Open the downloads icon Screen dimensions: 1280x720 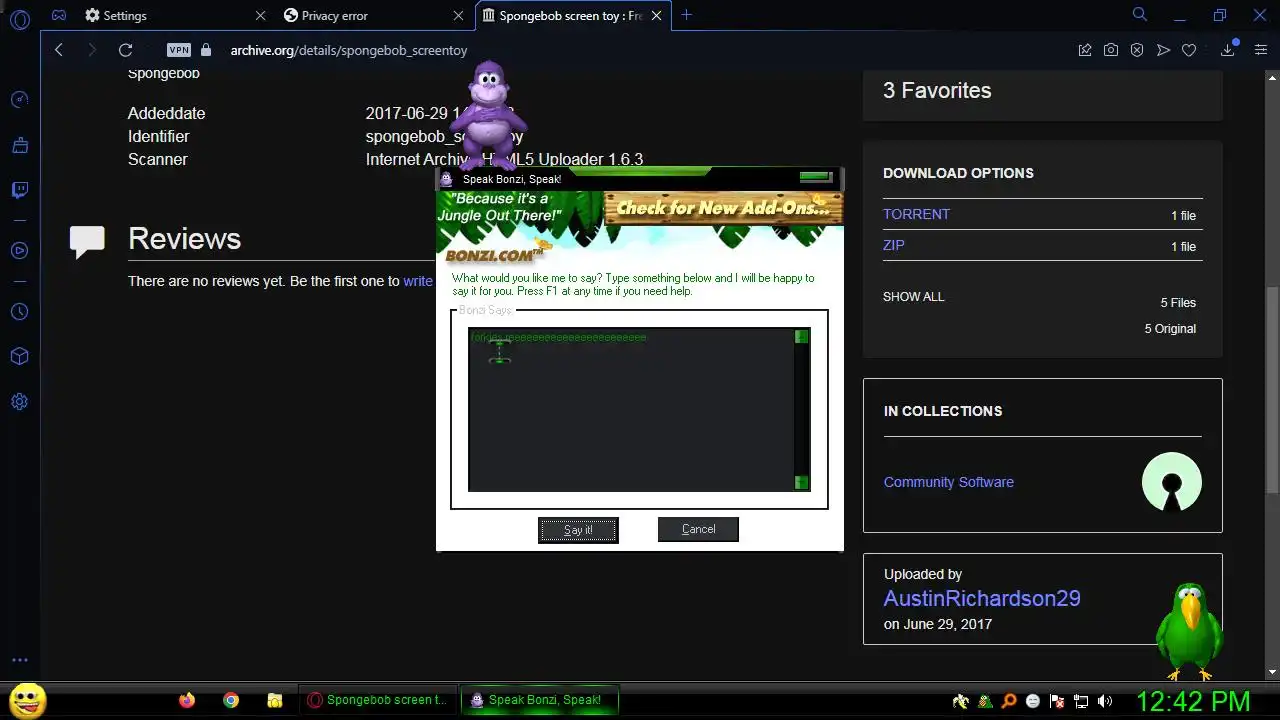1228,49
